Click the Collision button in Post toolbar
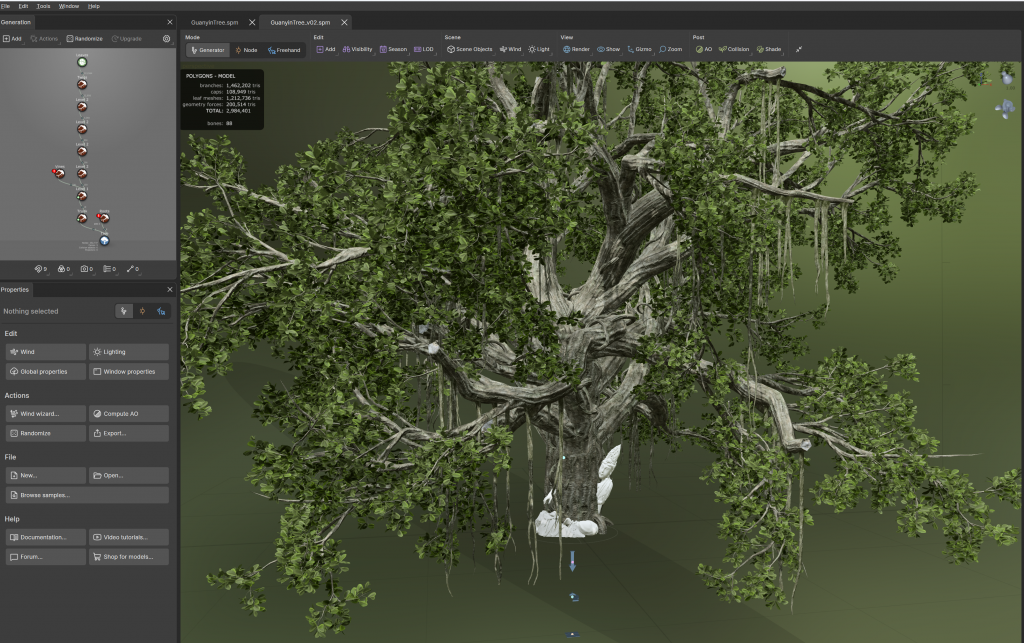Viewport: 1024px width, 643px height. [x=733, y=49]
